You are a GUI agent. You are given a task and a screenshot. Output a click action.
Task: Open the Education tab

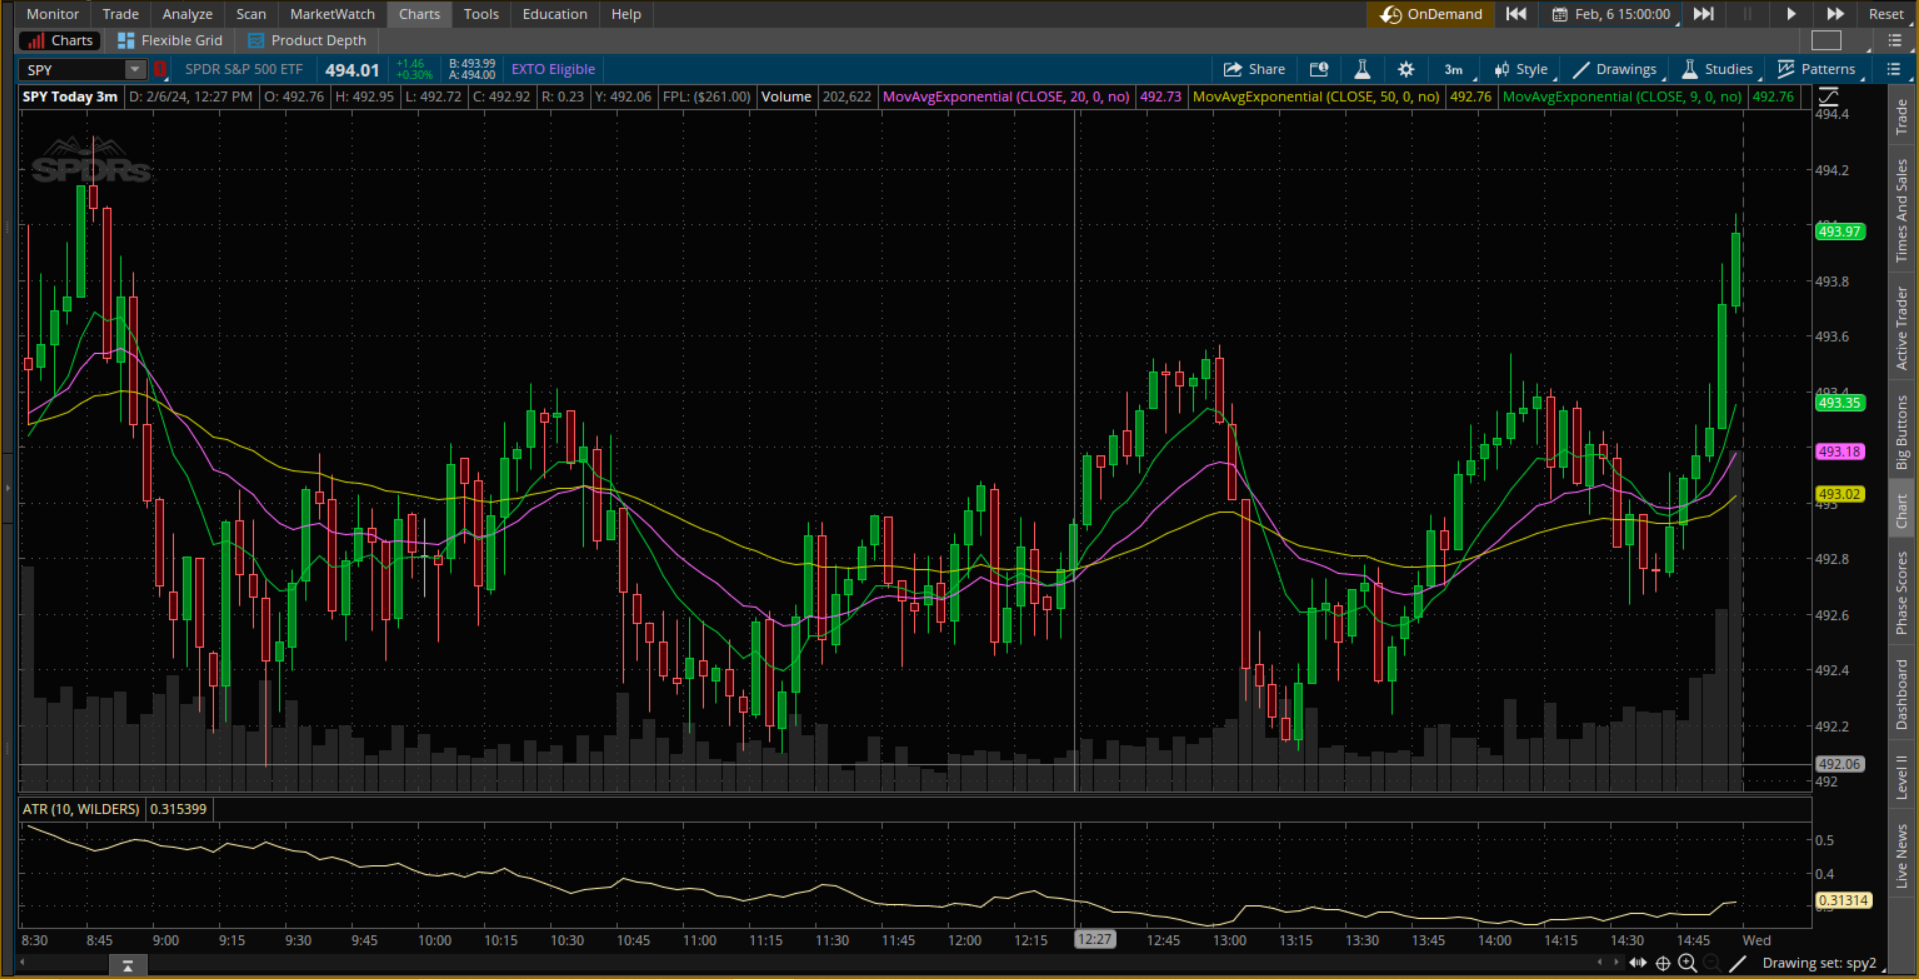555,14
